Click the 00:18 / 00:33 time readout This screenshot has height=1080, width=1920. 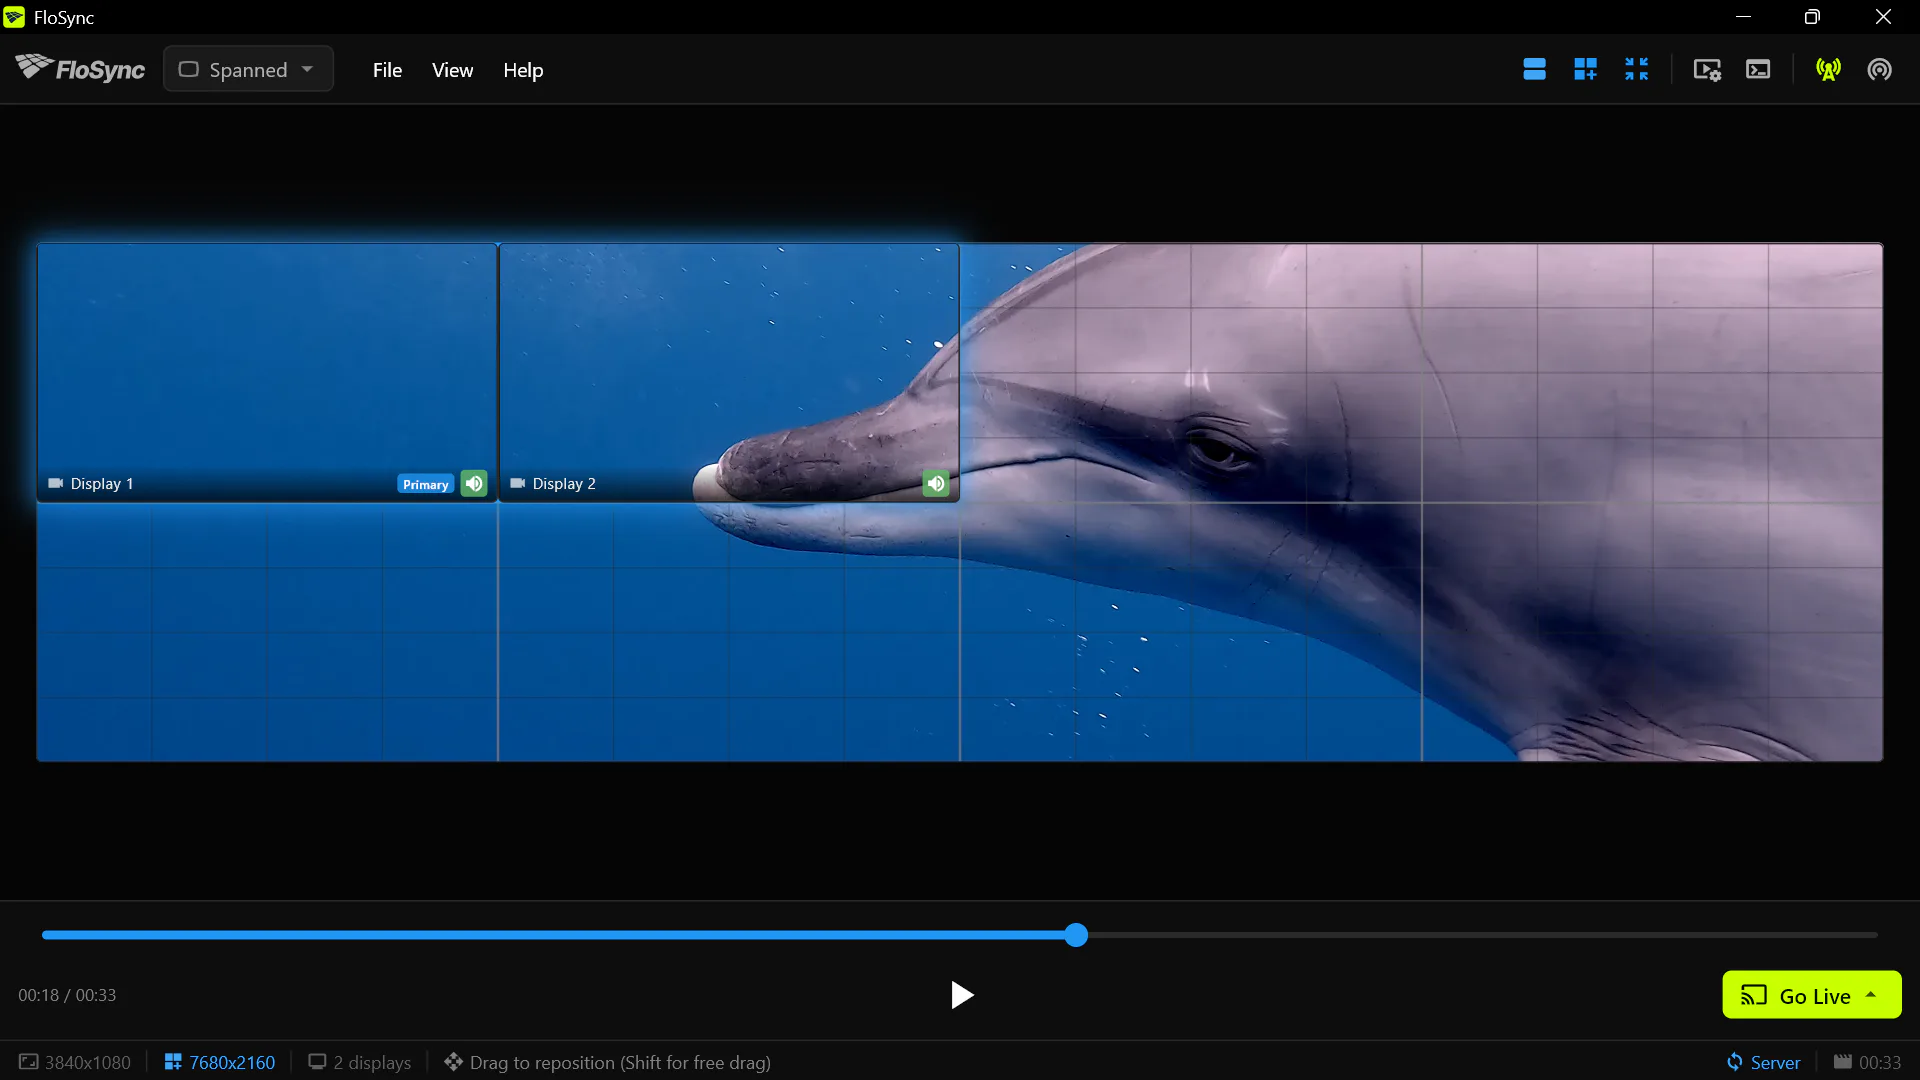coord(67,995)
